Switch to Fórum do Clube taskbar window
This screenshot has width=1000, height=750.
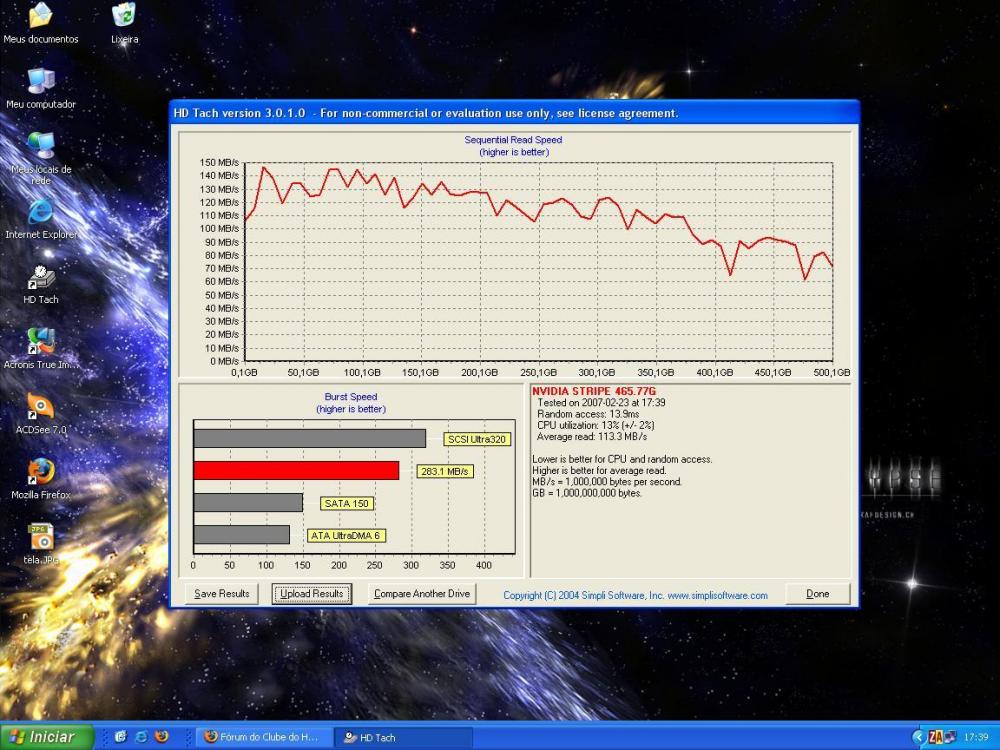coord(263,737)
